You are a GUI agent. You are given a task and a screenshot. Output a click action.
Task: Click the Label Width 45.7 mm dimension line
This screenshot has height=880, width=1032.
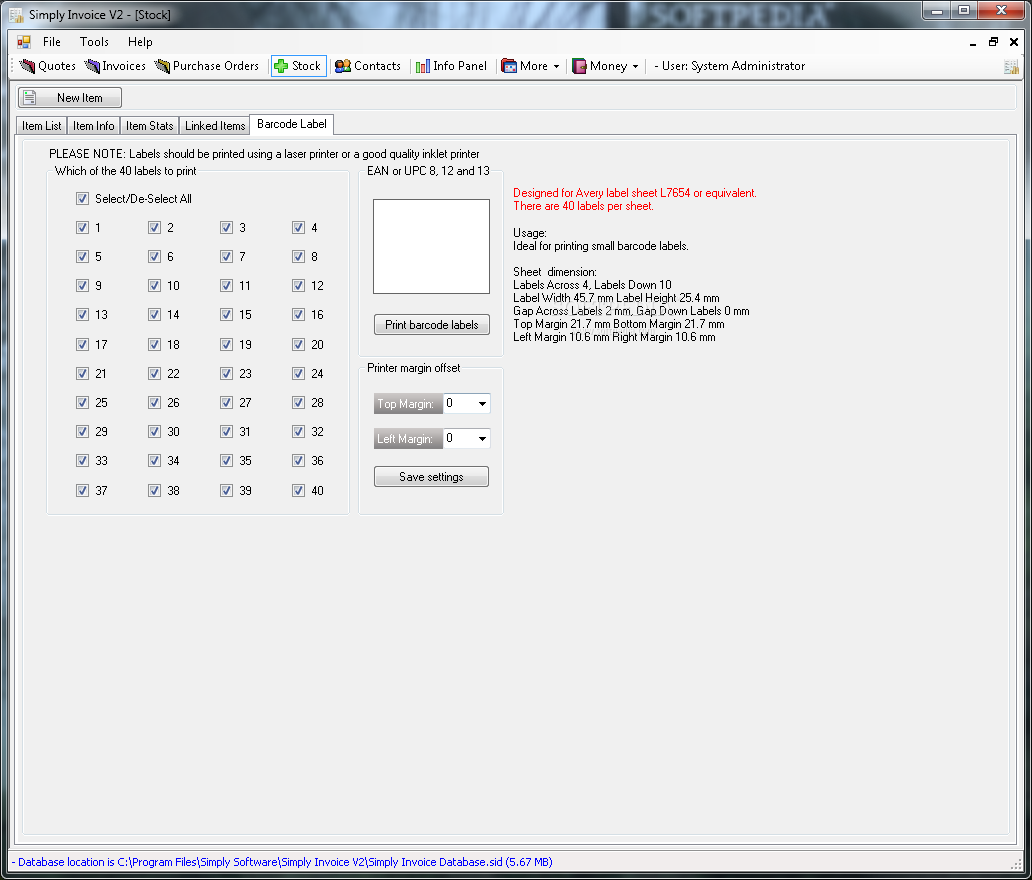tap(616, 298)
